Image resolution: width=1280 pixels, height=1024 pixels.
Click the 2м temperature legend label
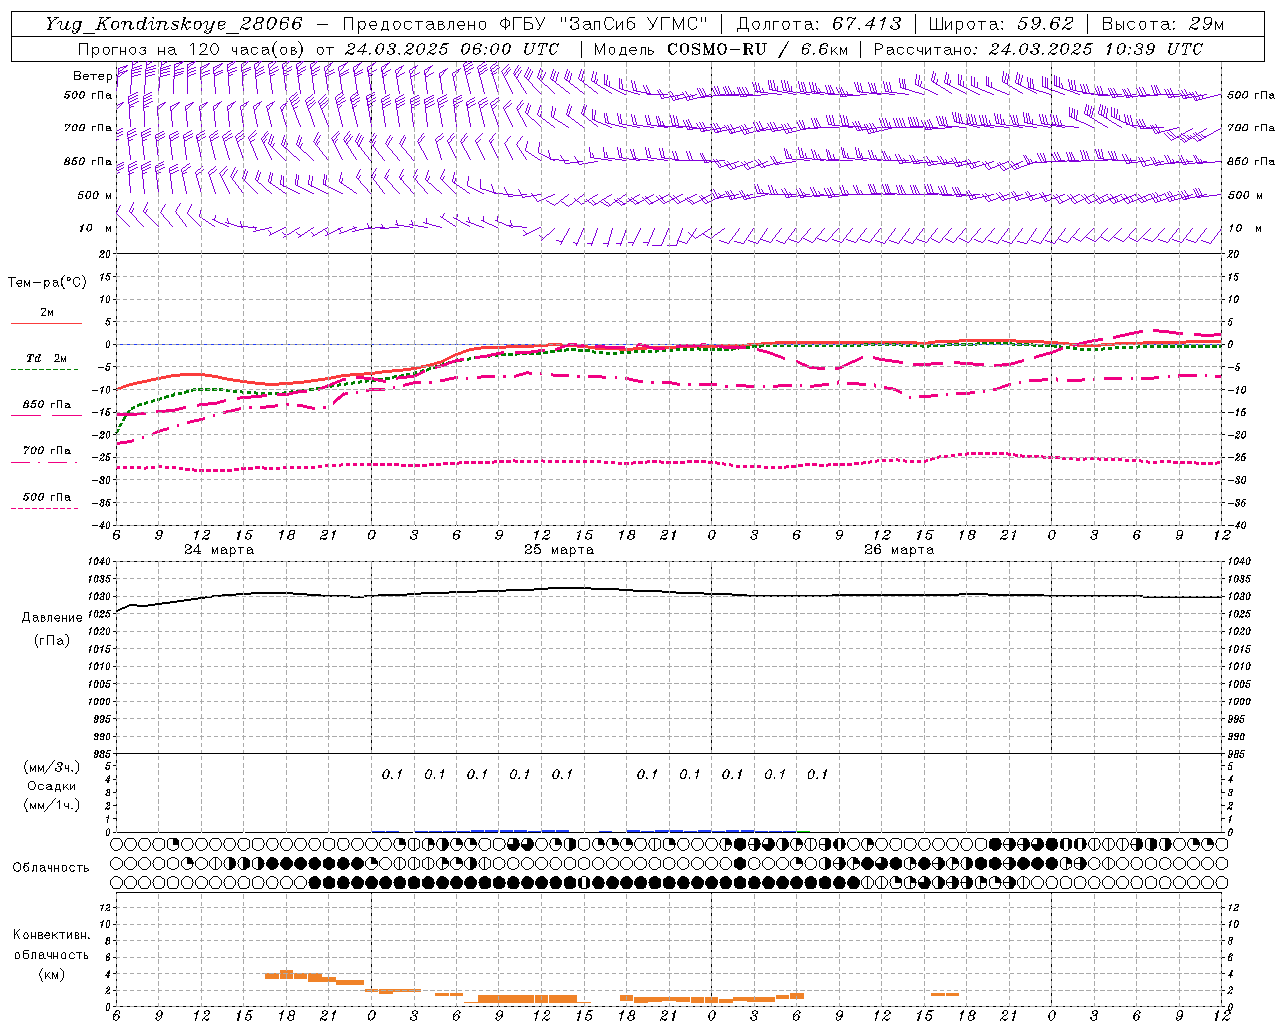click(x=46, y=312)
